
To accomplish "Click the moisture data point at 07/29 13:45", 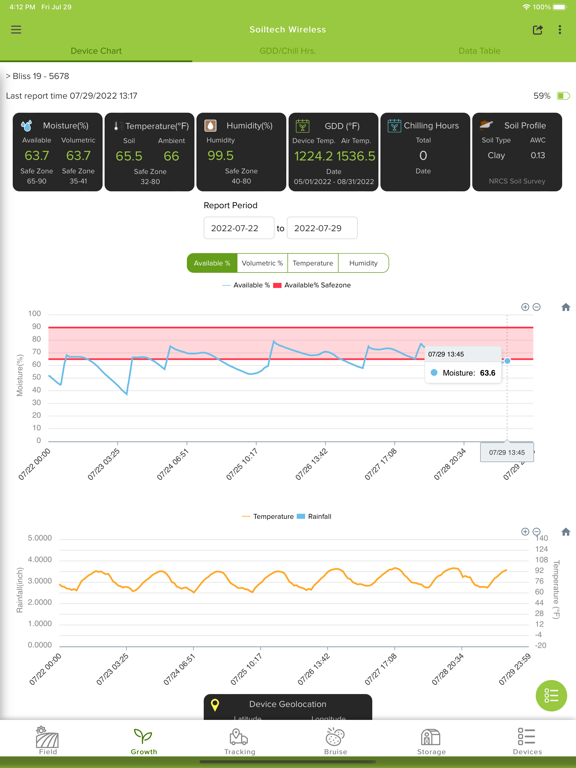I will pos(507,361).
